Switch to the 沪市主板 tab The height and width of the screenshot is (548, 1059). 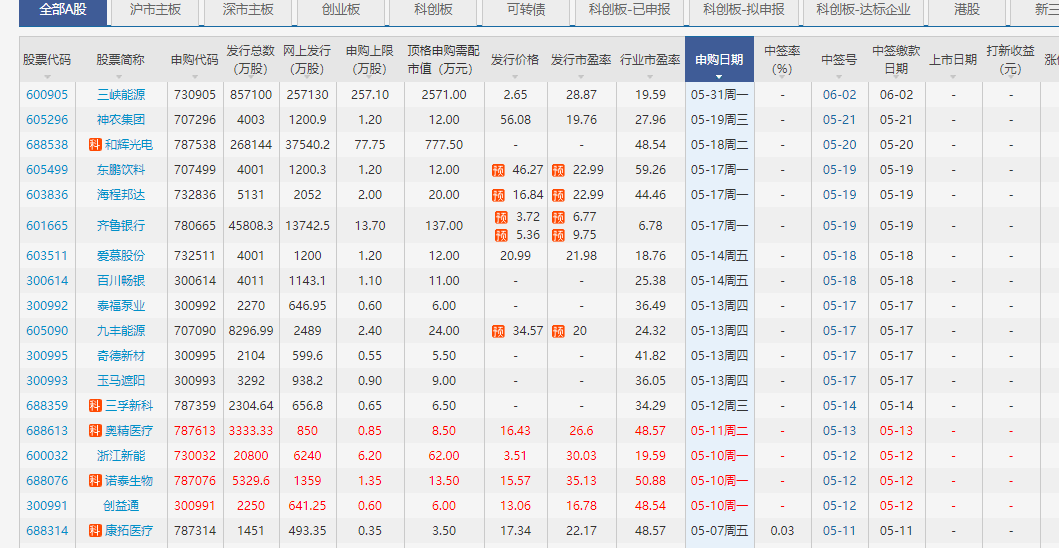(x=155, y=11)
